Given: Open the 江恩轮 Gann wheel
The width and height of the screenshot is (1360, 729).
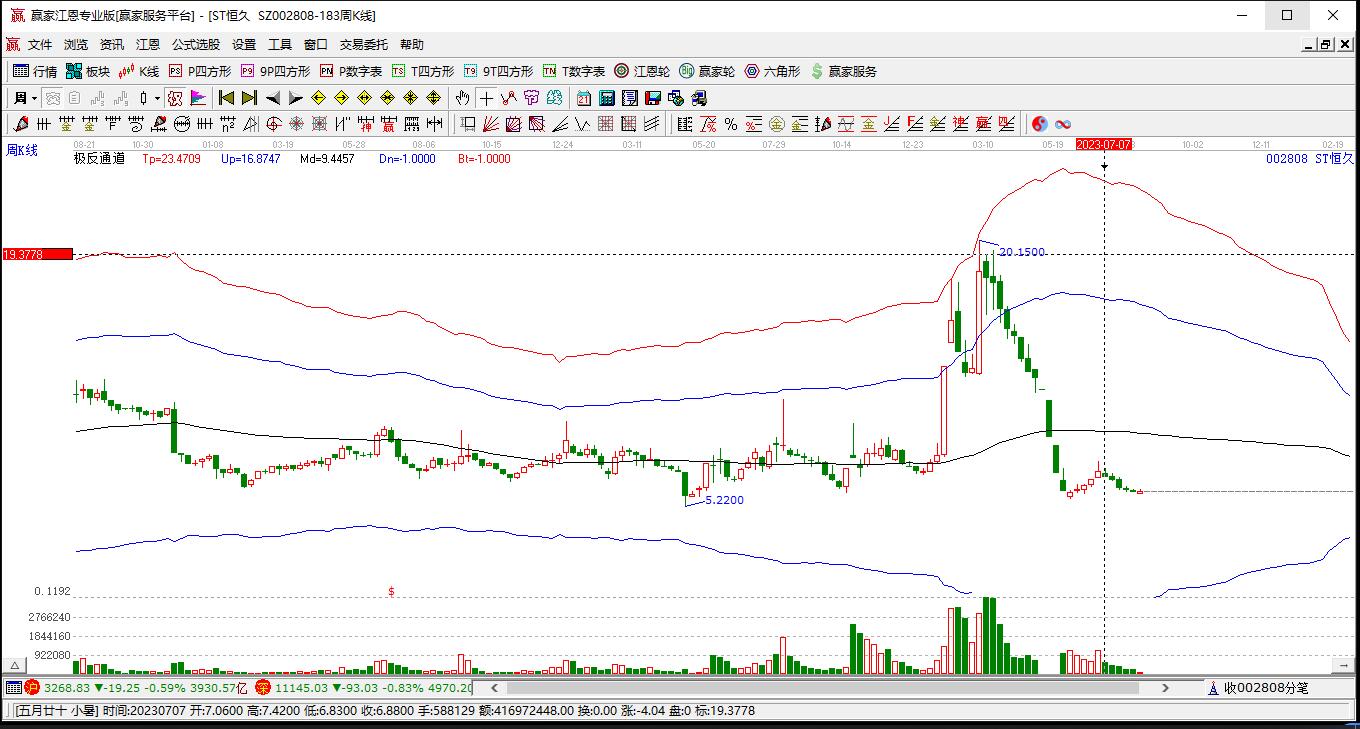Looking at the screenshot, I should point(642,71).
